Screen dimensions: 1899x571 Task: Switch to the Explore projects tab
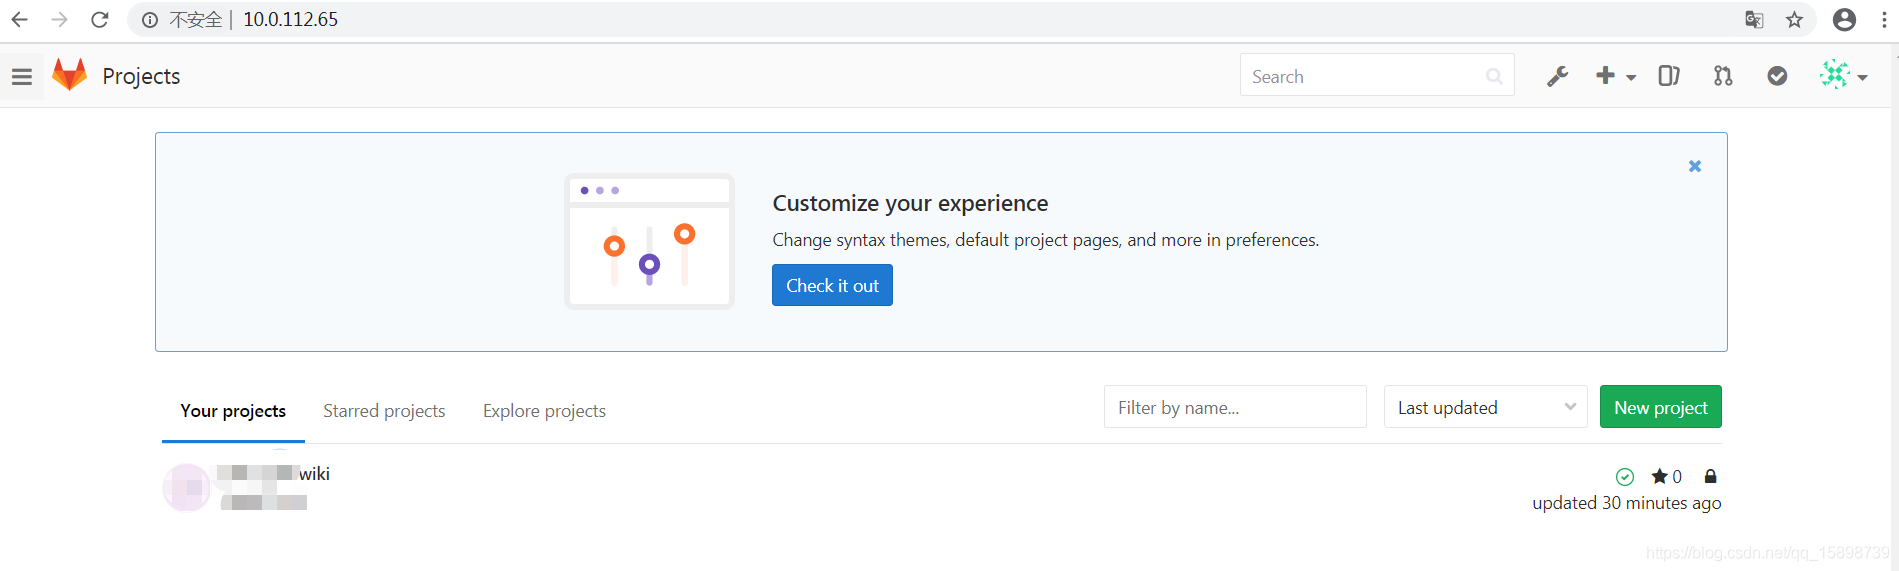544,411
